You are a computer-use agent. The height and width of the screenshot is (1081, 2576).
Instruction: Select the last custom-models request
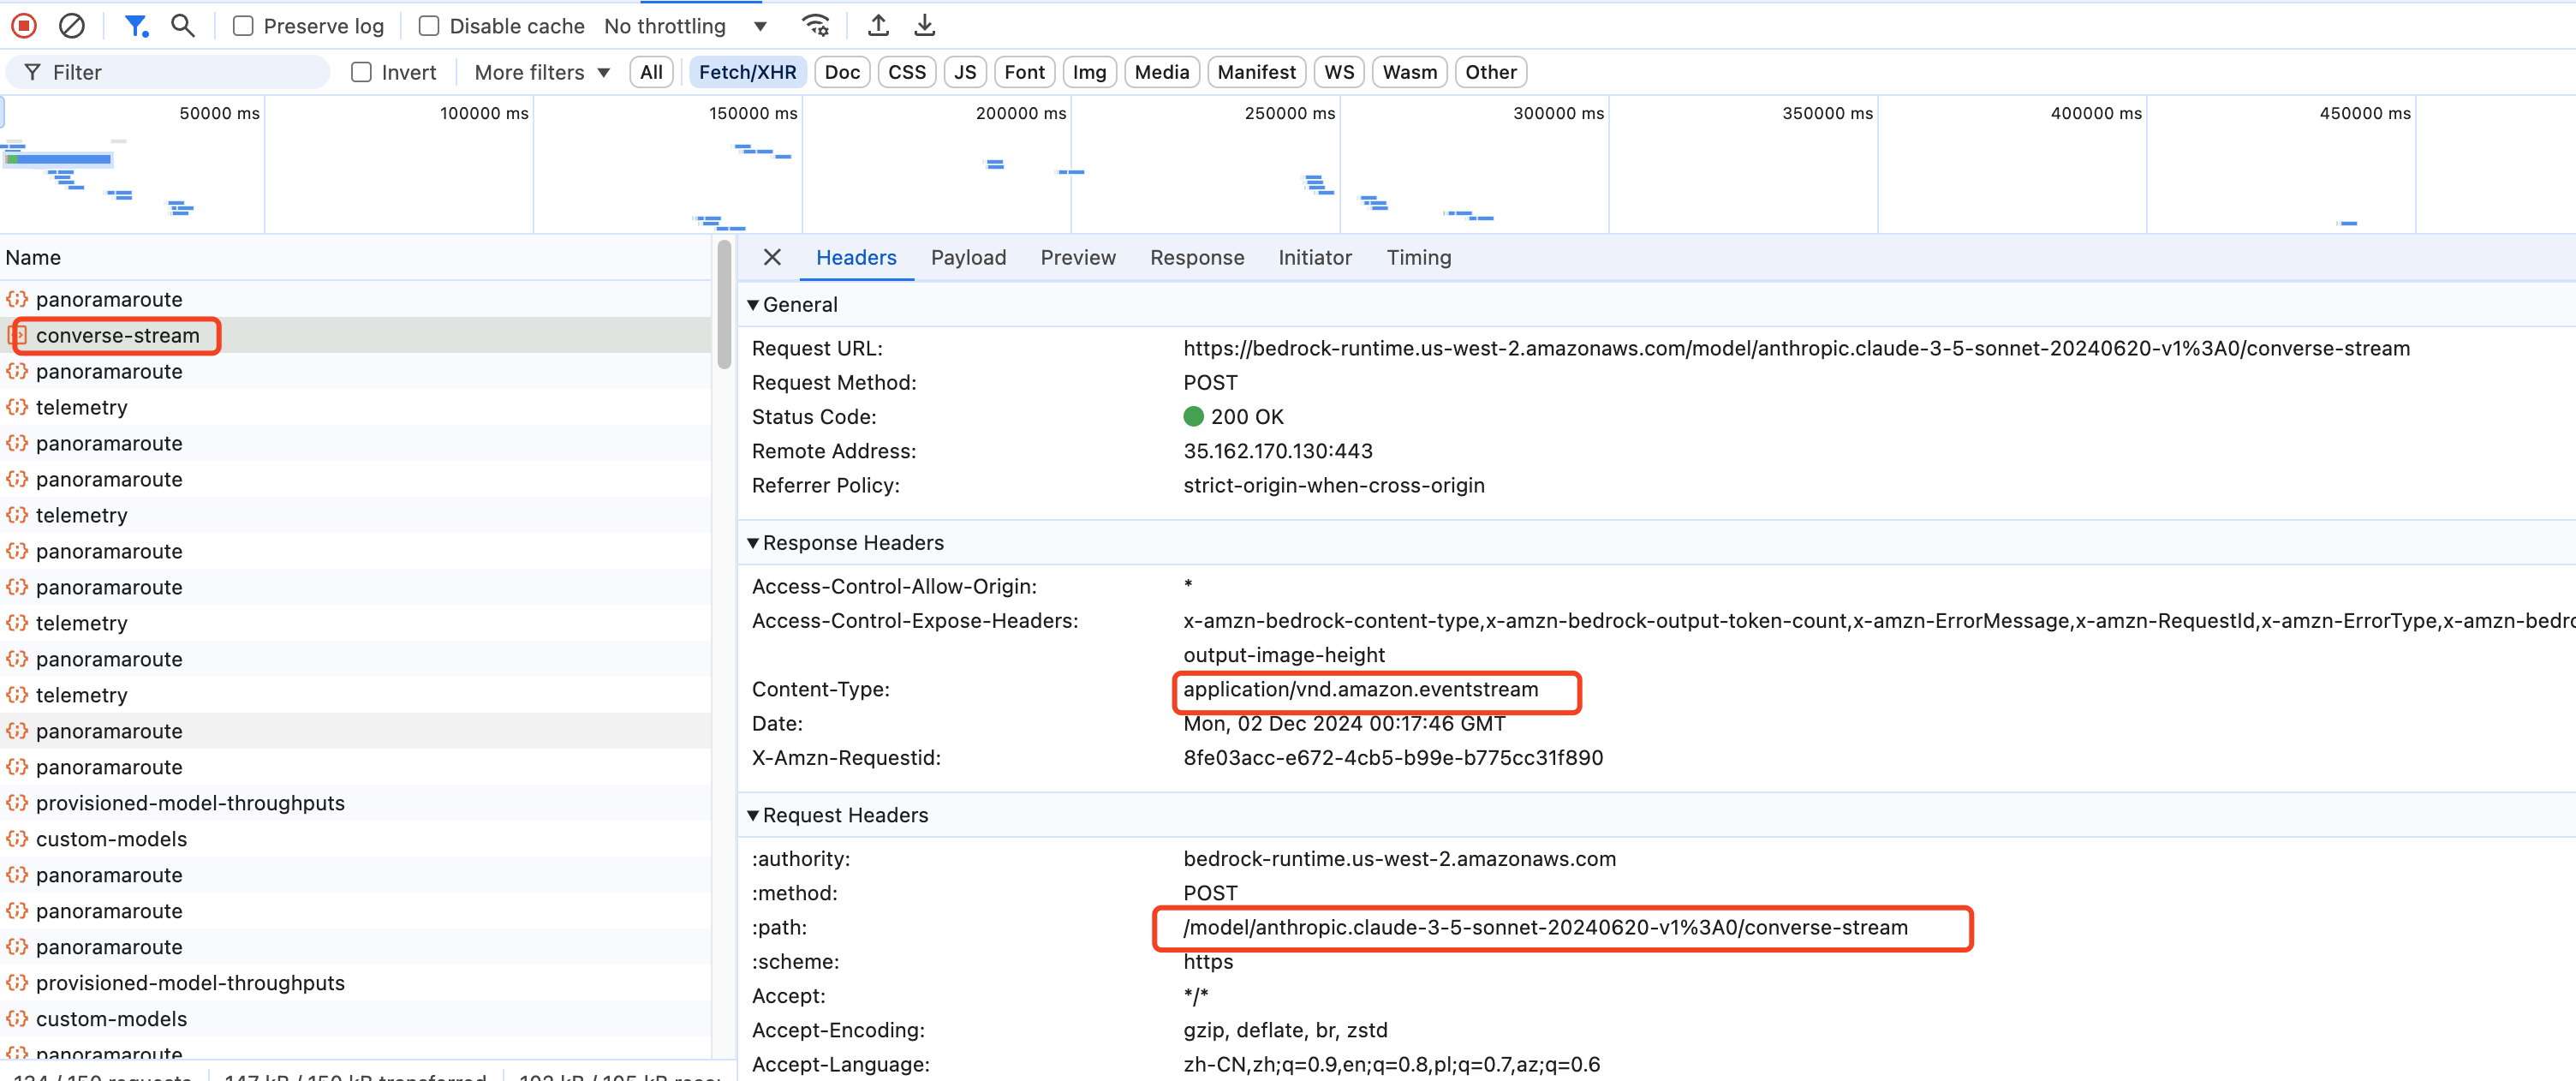355,1019
